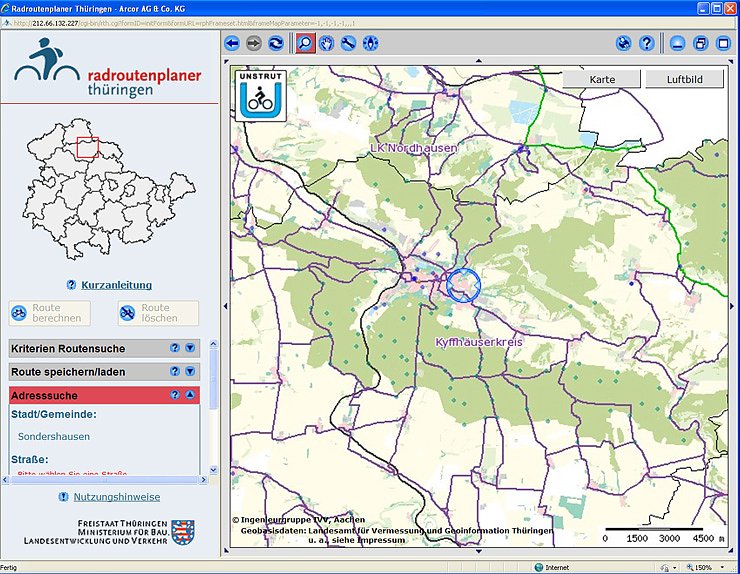Click the Sondershausen city field
Image resolution: width=740 pixels, height=574 pixels.
click(54, 436)
